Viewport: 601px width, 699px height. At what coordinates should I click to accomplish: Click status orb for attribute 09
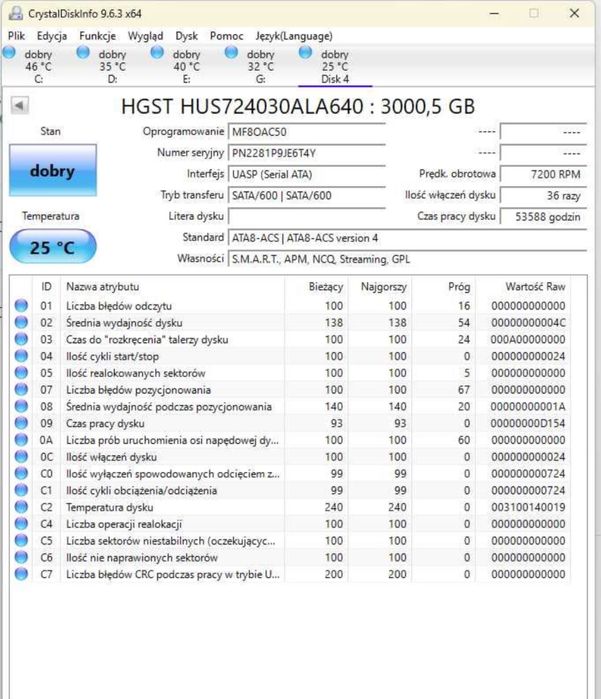pos(21,423)
